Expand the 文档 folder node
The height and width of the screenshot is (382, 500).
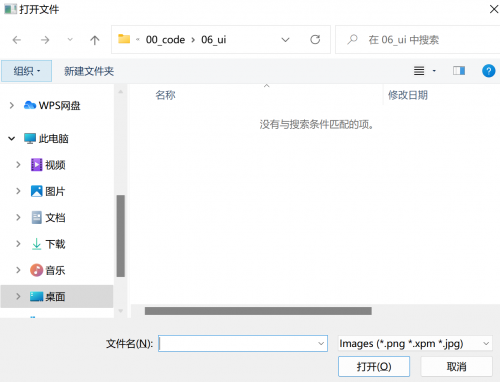(x=18, y=217)
